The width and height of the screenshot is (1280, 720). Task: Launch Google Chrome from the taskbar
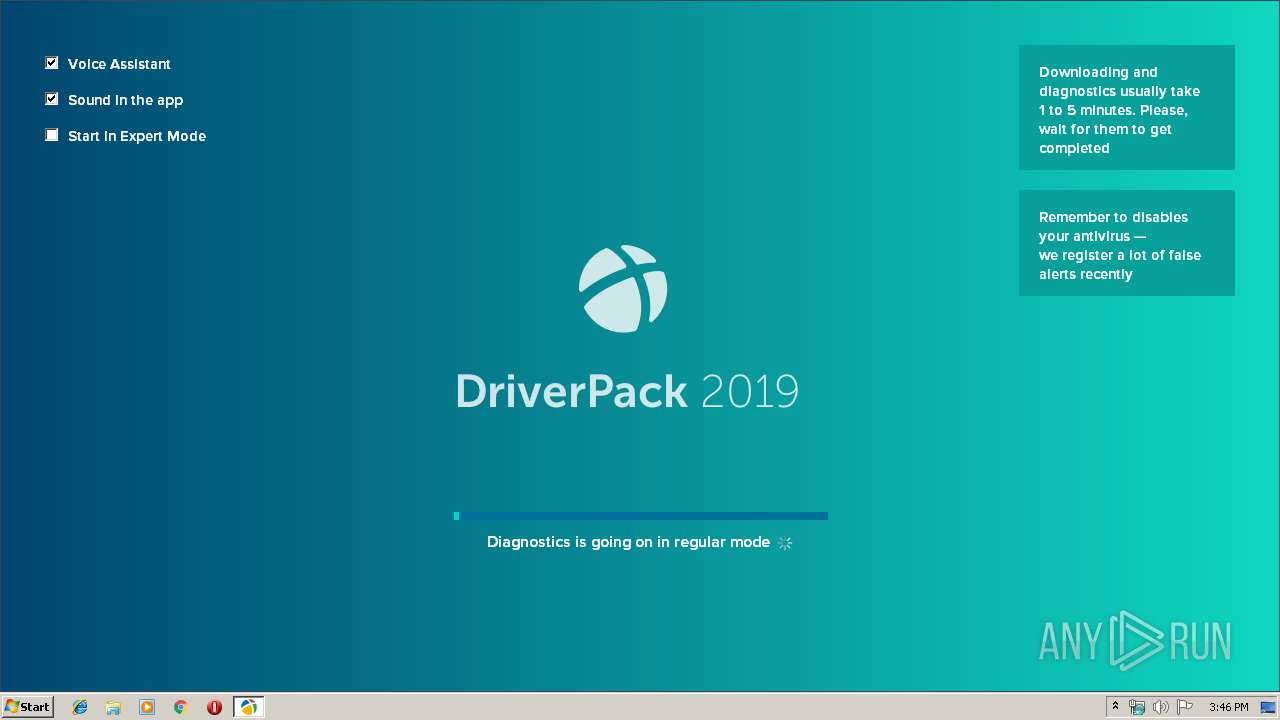[181, 707]
